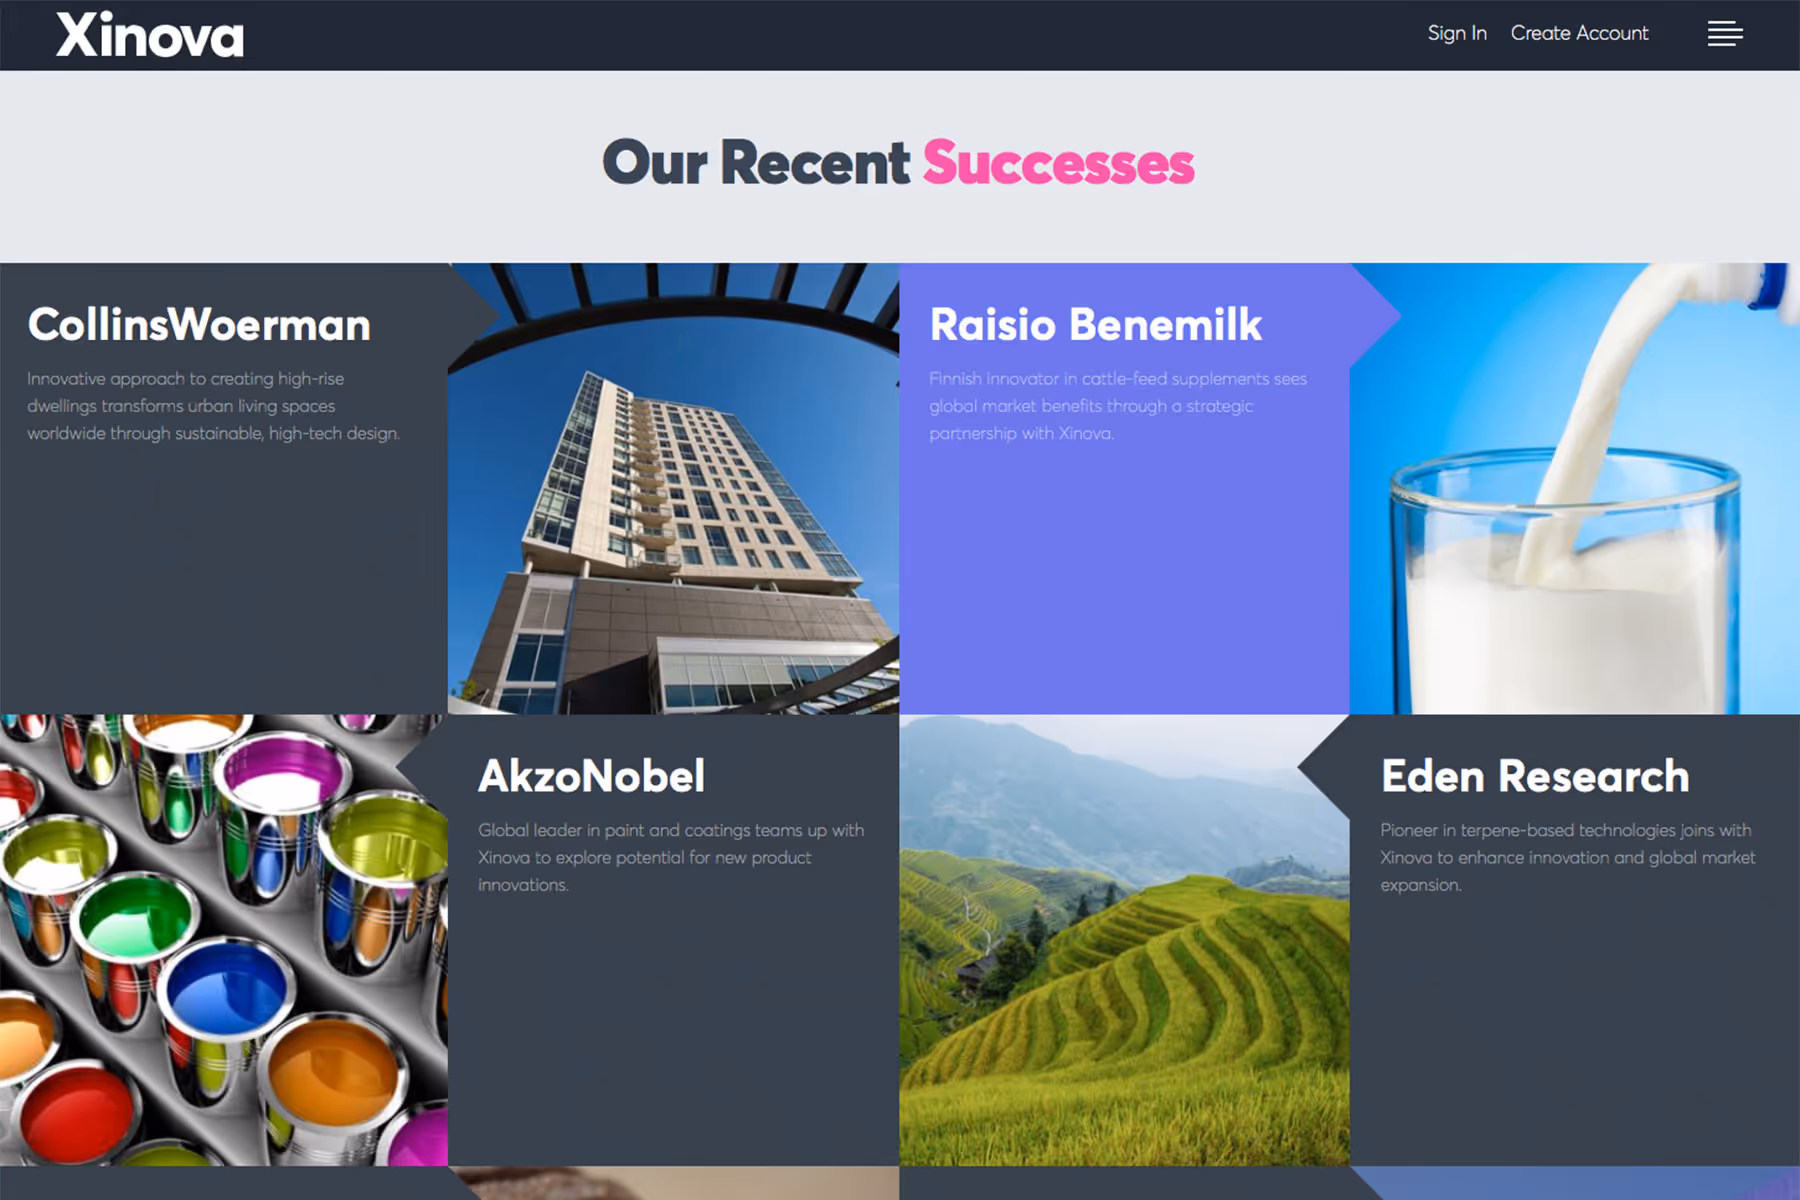Click the green terraced hills photo
The width and height of the screenshot is (1800, 1200).
[x=1124, y=940]
